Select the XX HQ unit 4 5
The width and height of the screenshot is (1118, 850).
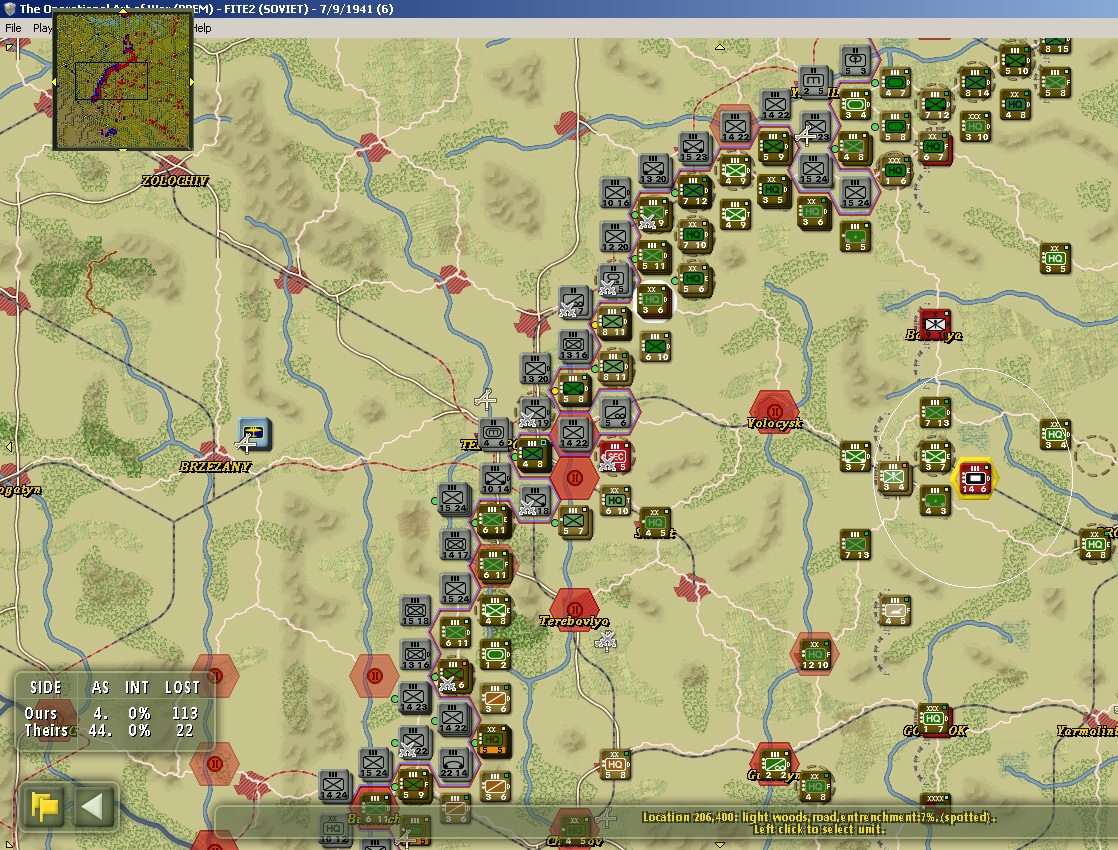tap(654, 523)
